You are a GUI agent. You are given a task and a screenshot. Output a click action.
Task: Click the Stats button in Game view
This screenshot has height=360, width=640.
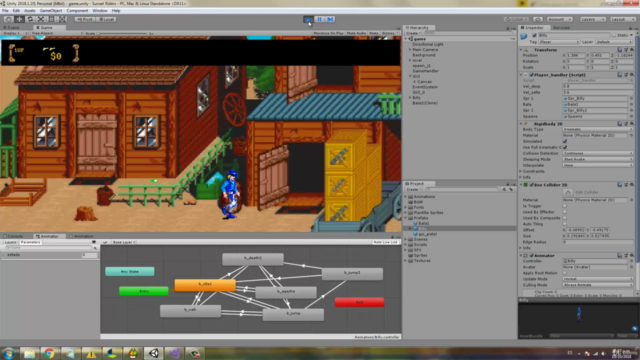click(373, 33)
